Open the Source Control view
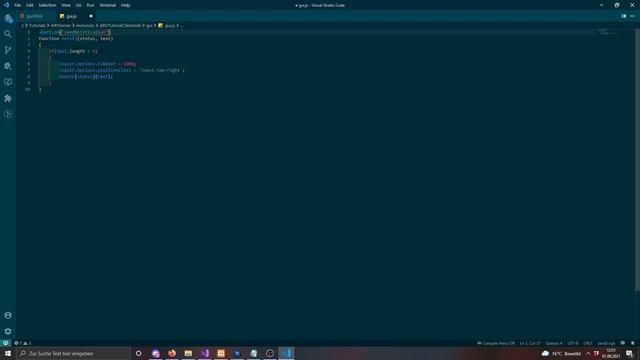The image size is (640, 360). [8, 50]
